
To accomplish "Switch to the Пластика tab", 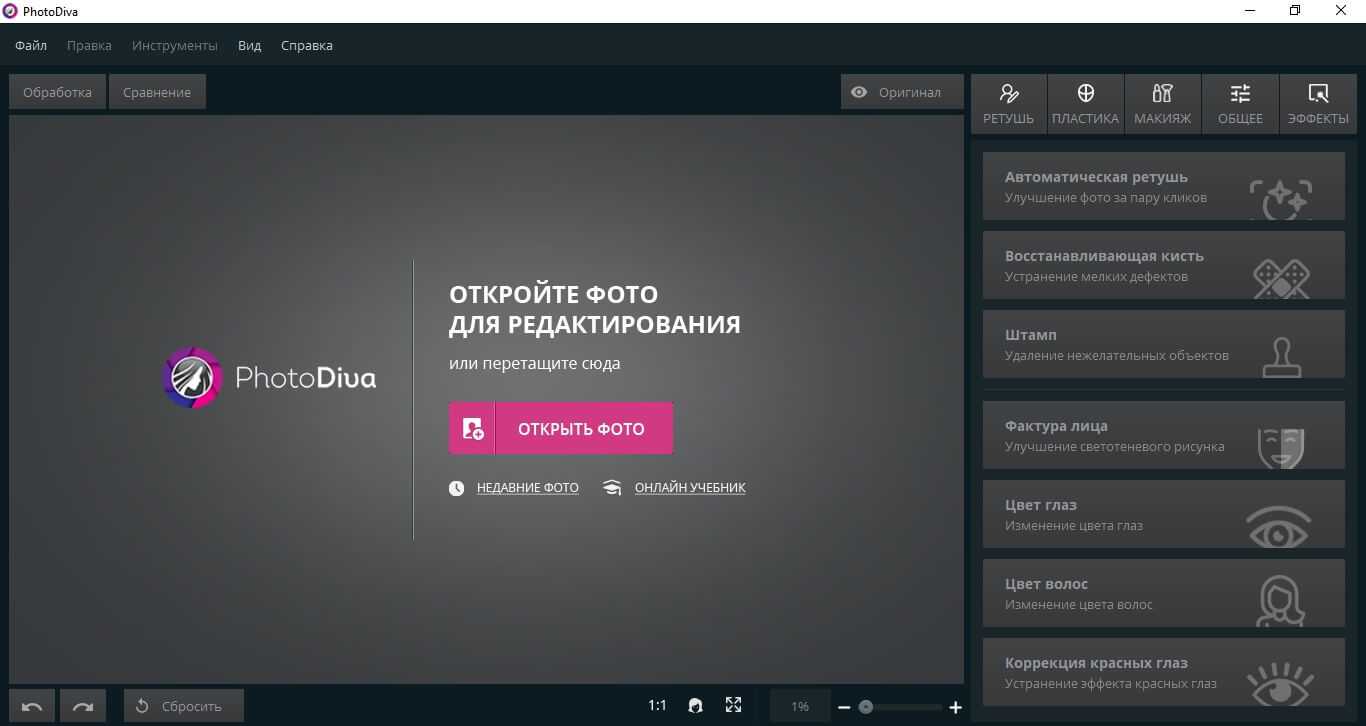I will 1085,104.
